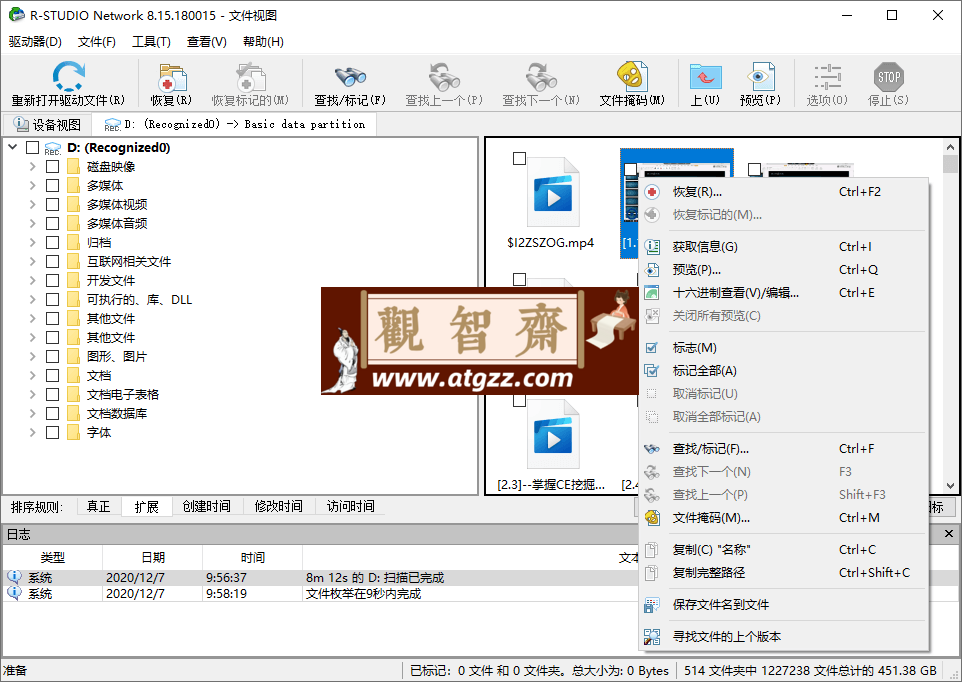
Task: Sort by 创建时间
Action: (x=207, y=507)
